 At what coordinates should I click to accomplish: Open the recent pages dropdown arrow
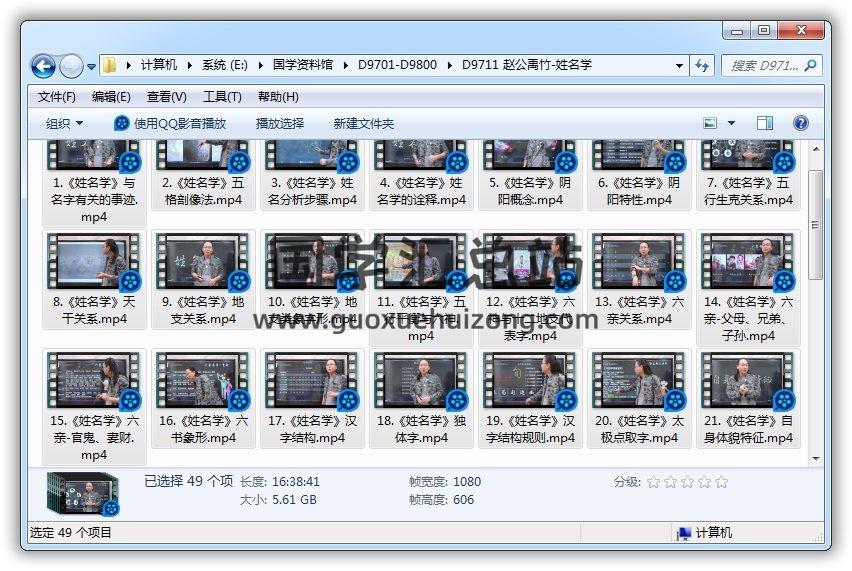coord(92,67)
